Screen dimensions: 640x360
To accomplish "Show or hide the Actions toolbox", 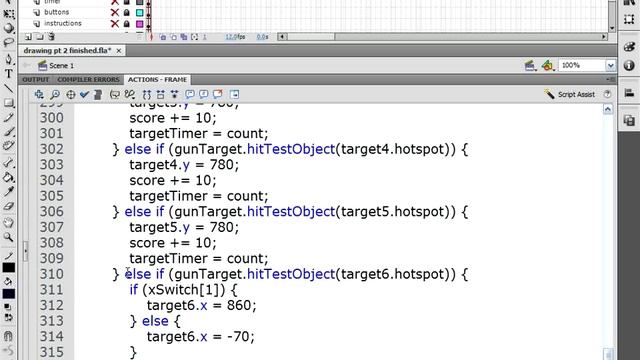I will [234, 95].
